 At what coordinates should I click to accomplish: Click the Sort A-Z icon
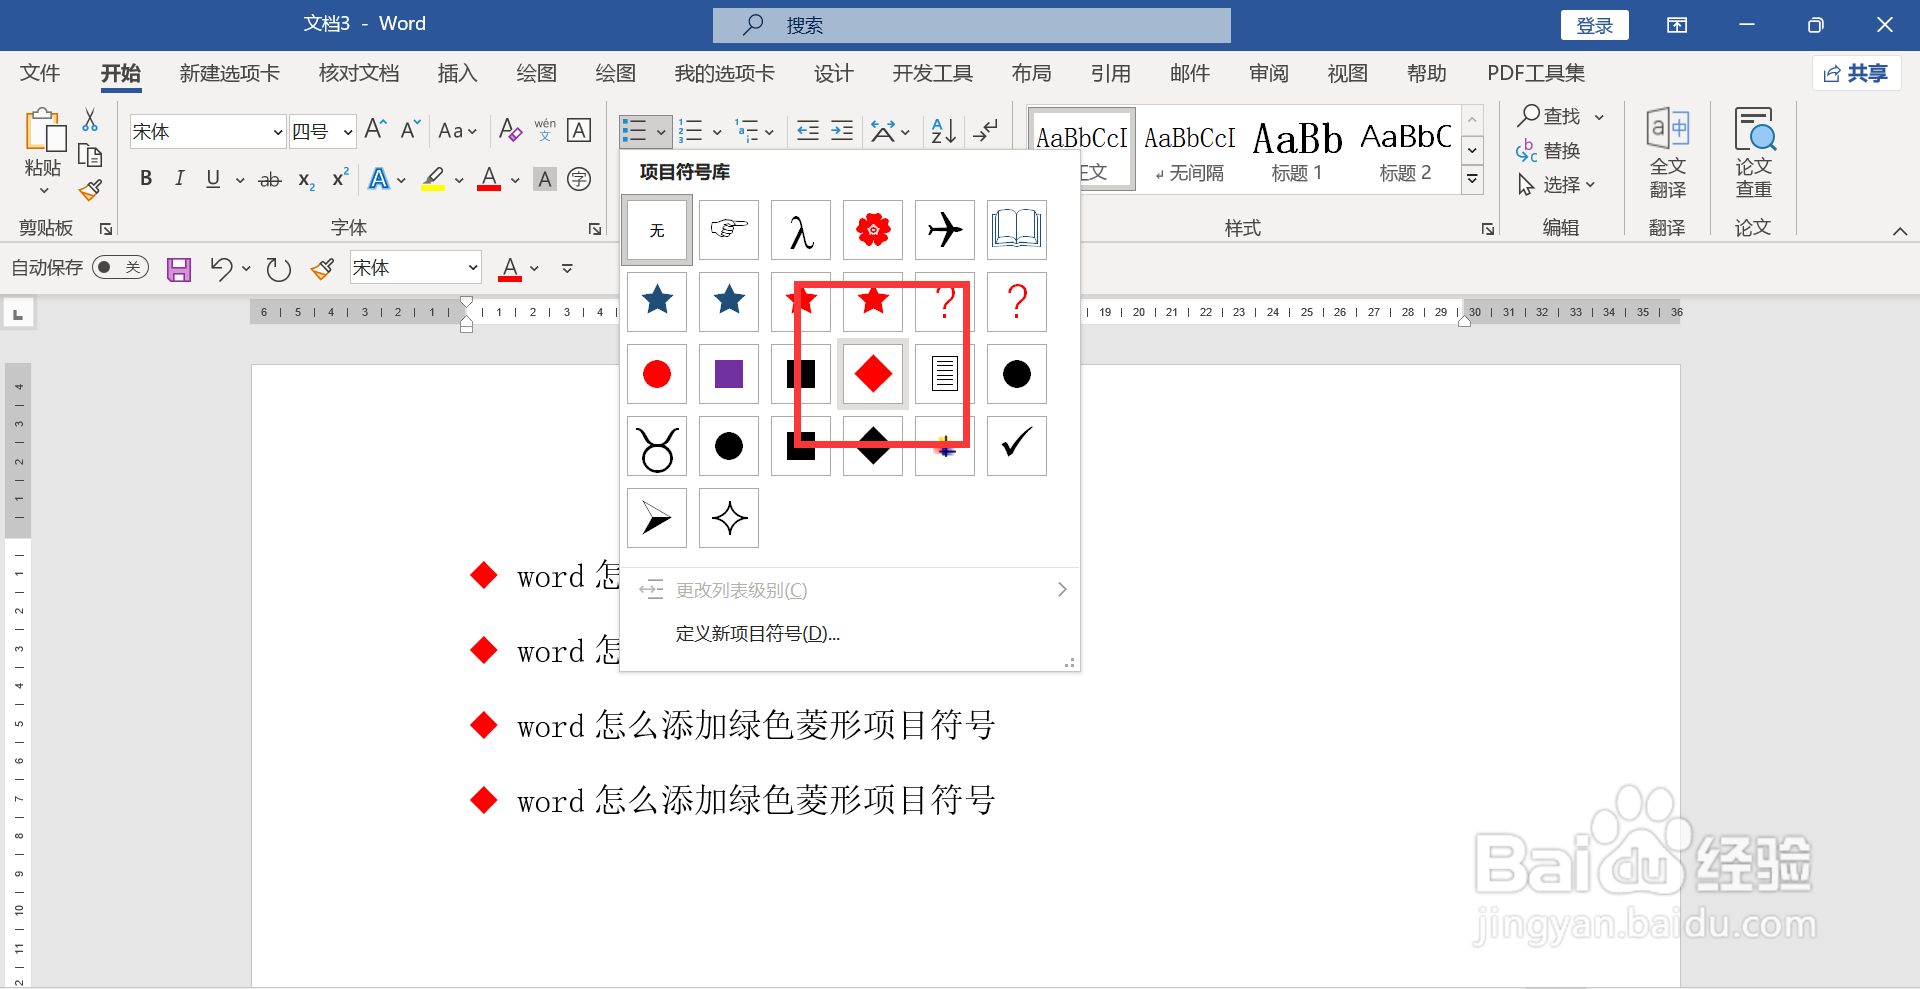click(x=943, y=130)
